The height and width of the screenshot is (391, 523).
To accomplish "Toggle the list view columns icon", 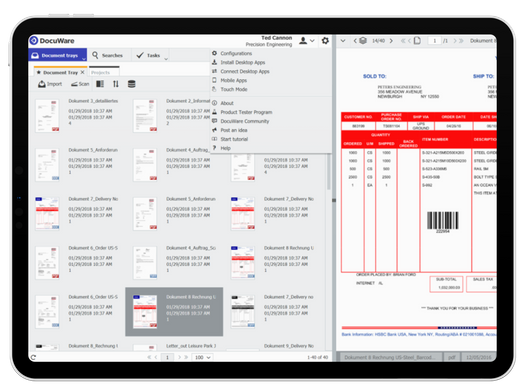I will (100, 84).
